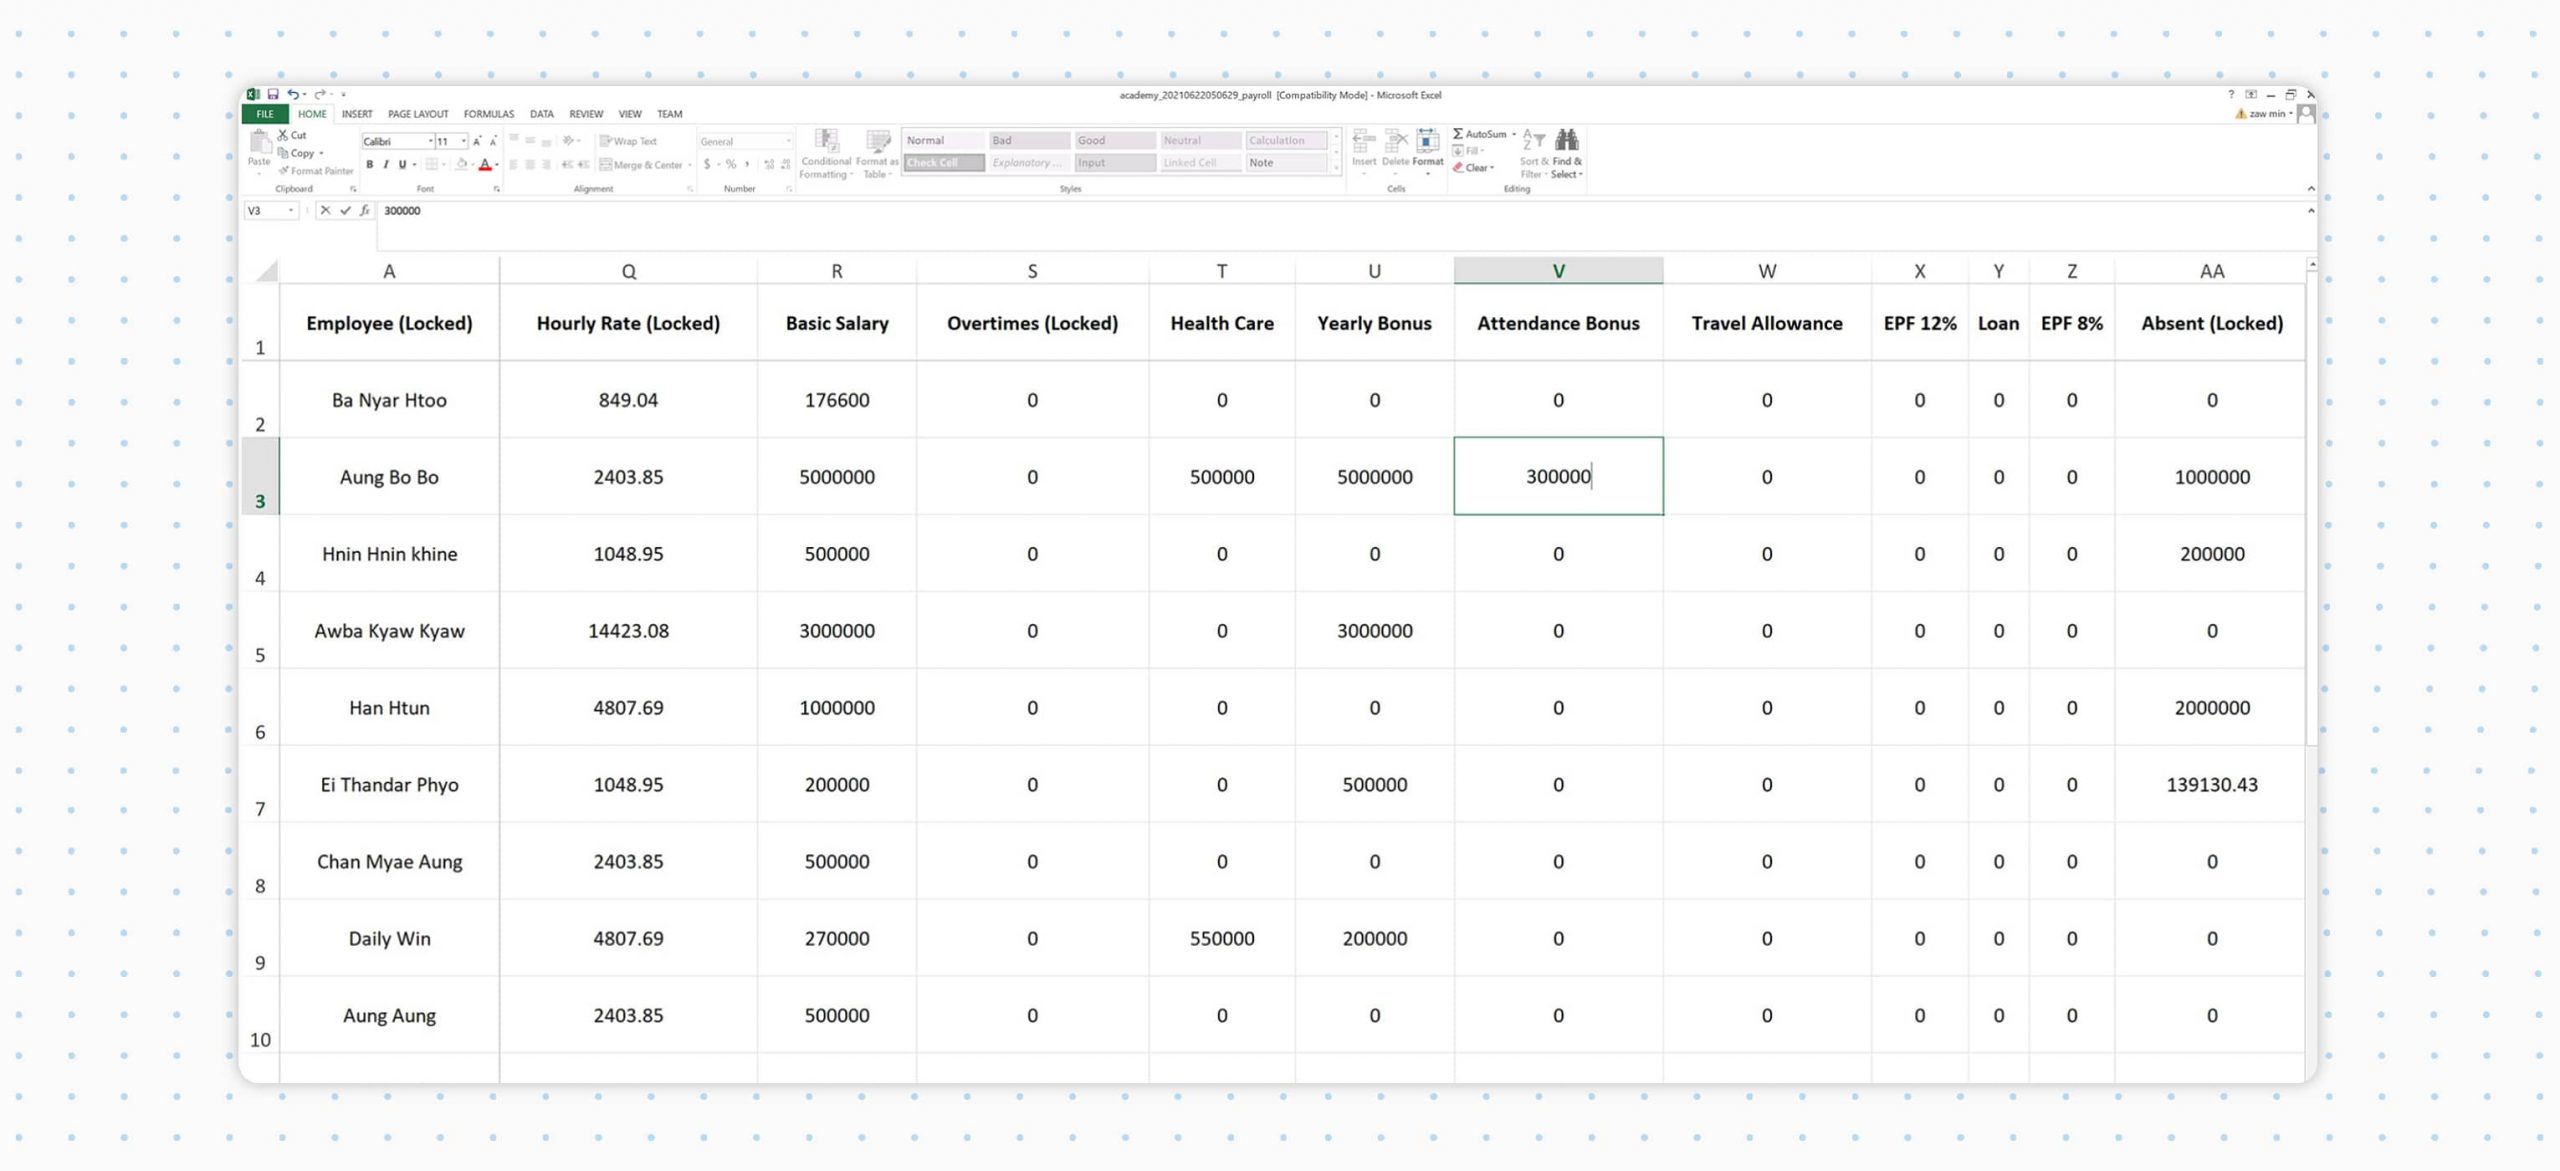Click the comma style icon
Image resolution: width=2560 pixels, height=1171 pixels.
point(747,165)
